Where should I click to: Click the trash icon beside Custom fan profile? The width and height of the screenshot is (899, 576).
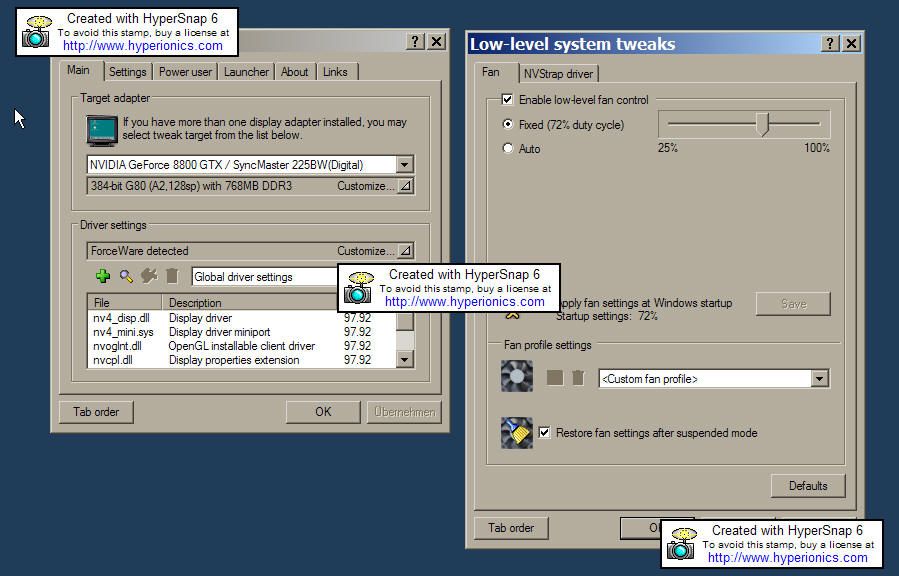point(579,378)
